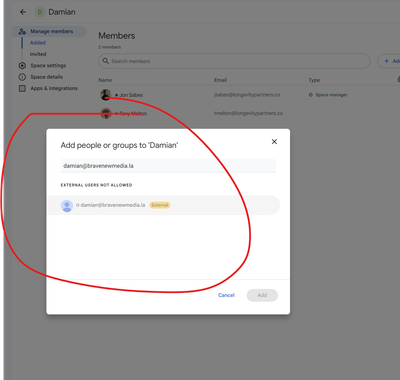Click the Email column header
The width and height of the screenshot is (400, 380).
pyautogui.click(x=220, y=80)
